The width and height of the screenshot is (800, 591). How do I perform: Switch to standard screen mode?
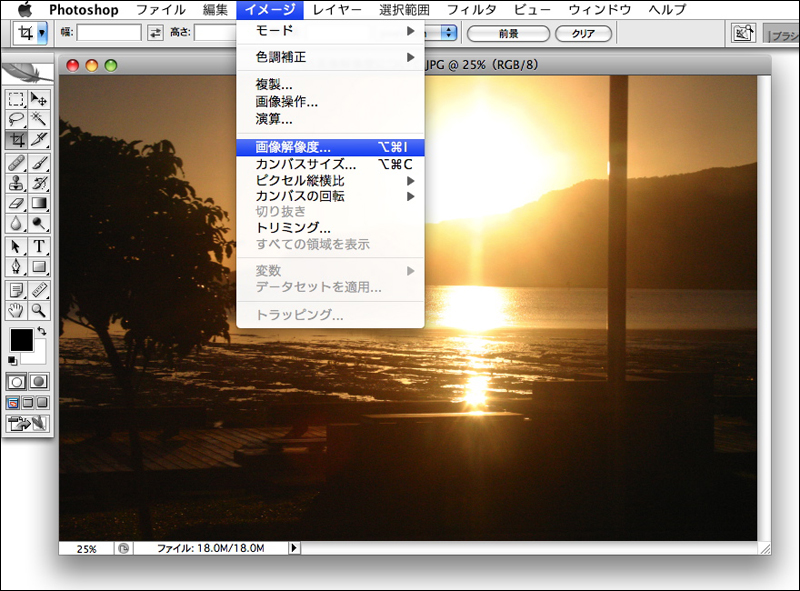coord(12,402)
